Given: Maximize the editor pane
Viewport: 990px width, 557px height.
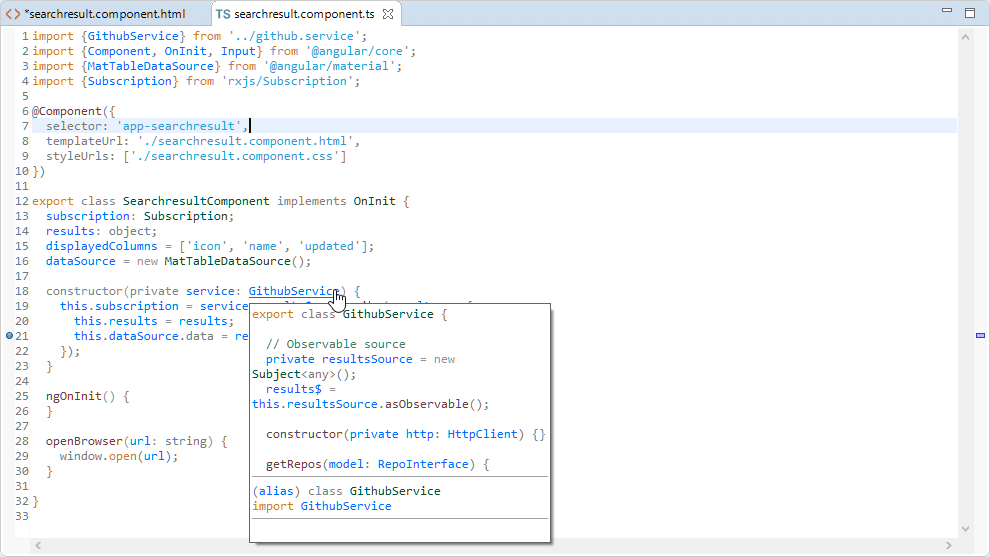Looking at the screenshot, I should 970,13.
